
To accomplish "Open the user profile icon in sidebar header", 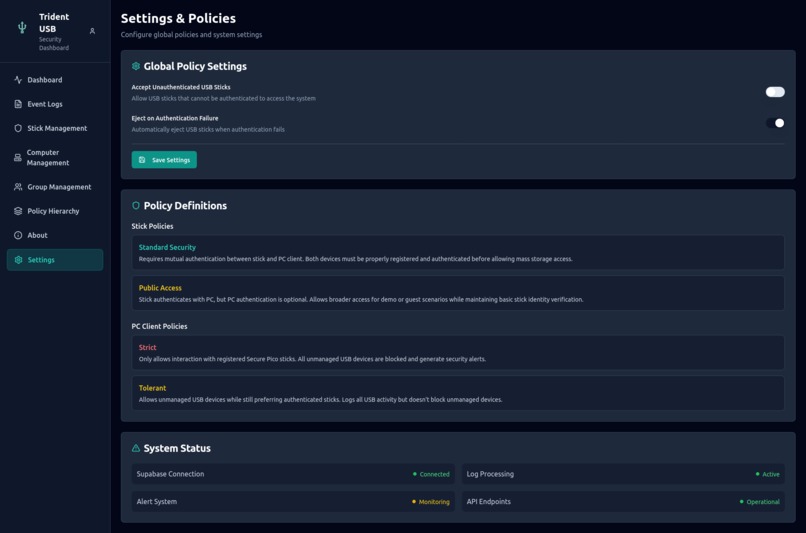I will (92, 31).
